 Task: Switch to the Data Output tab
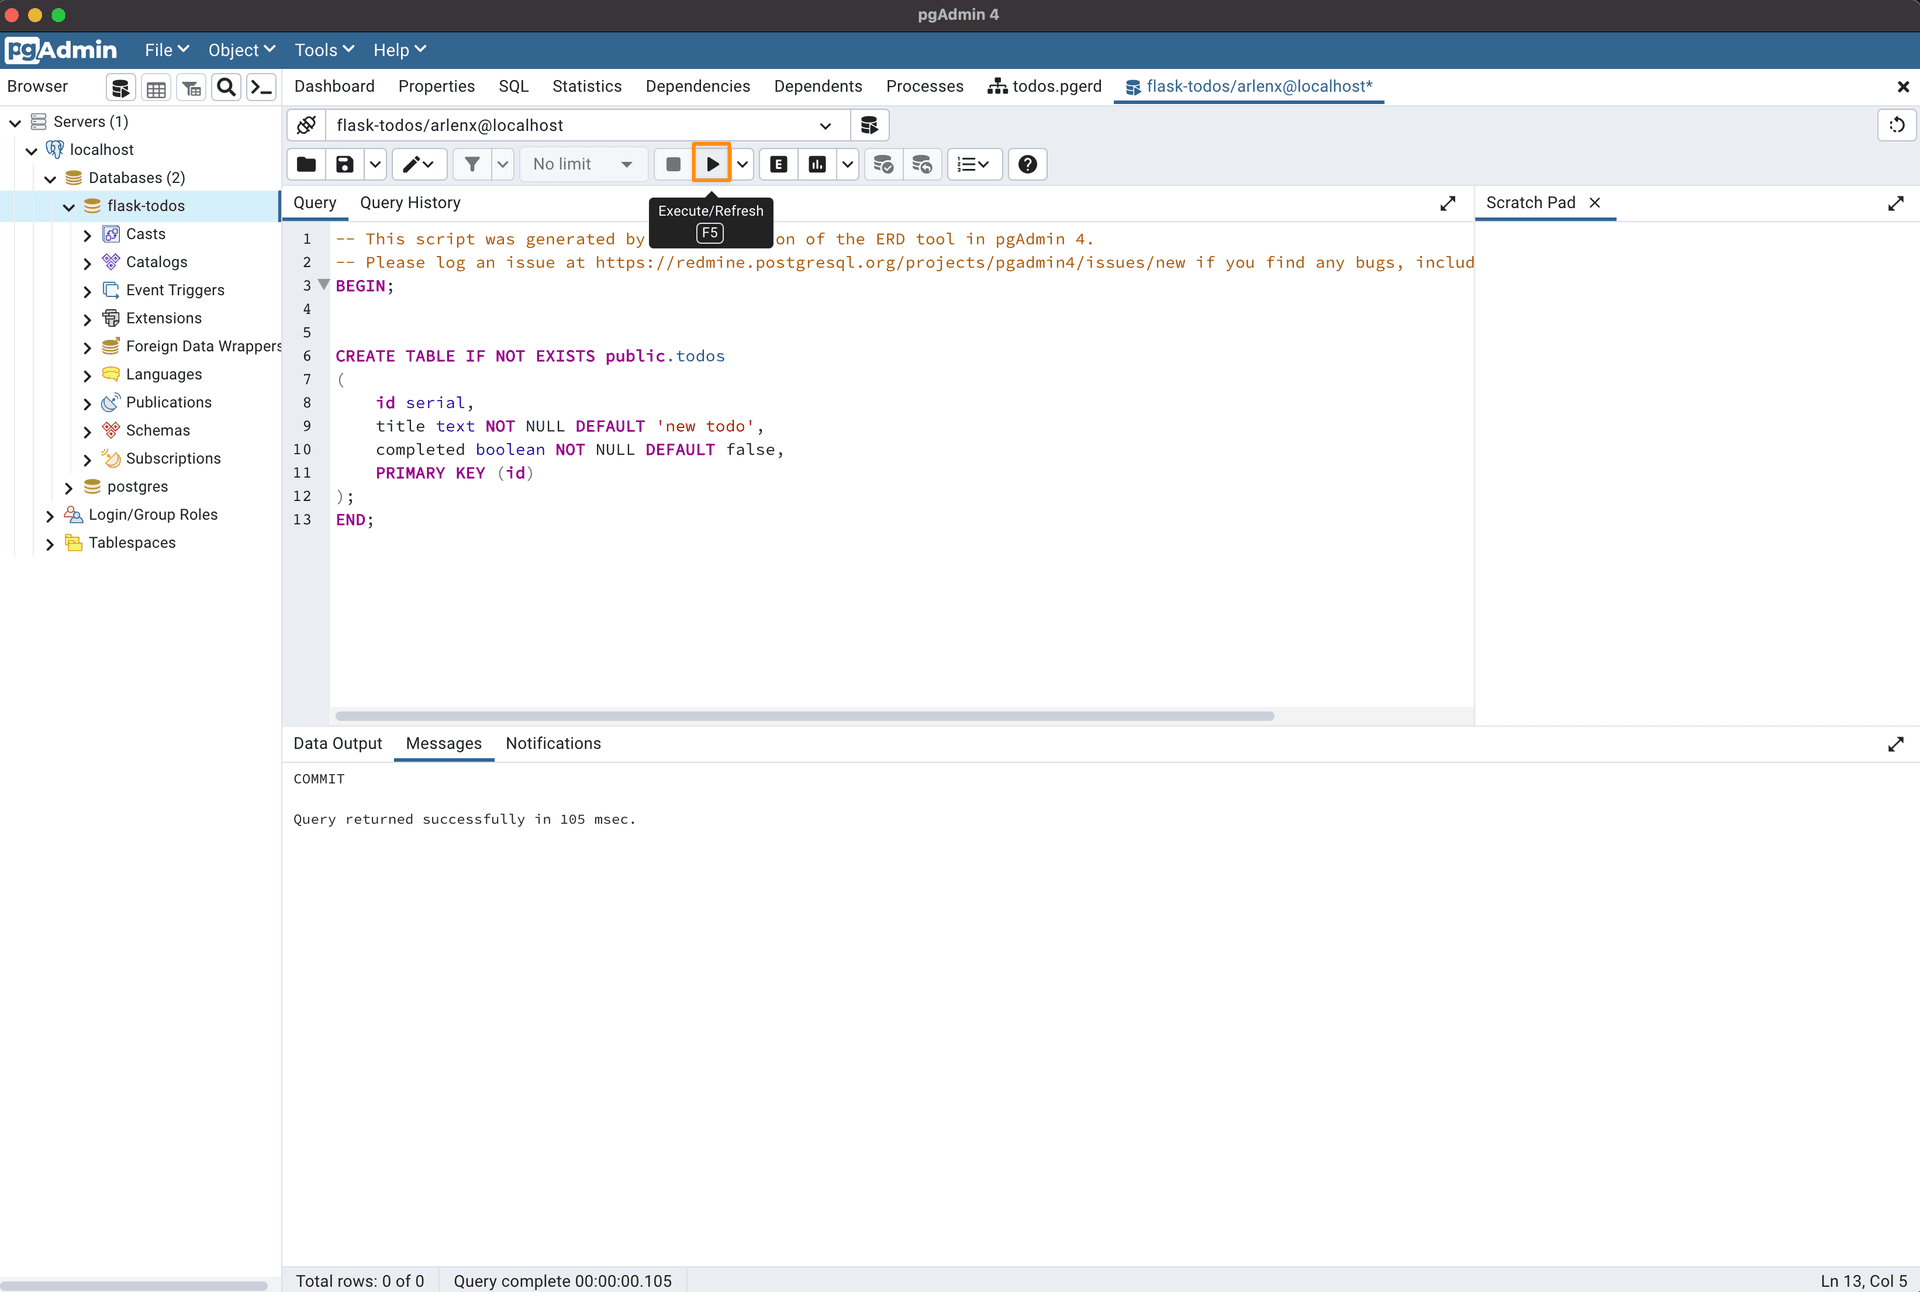click(x=337, y=744)
